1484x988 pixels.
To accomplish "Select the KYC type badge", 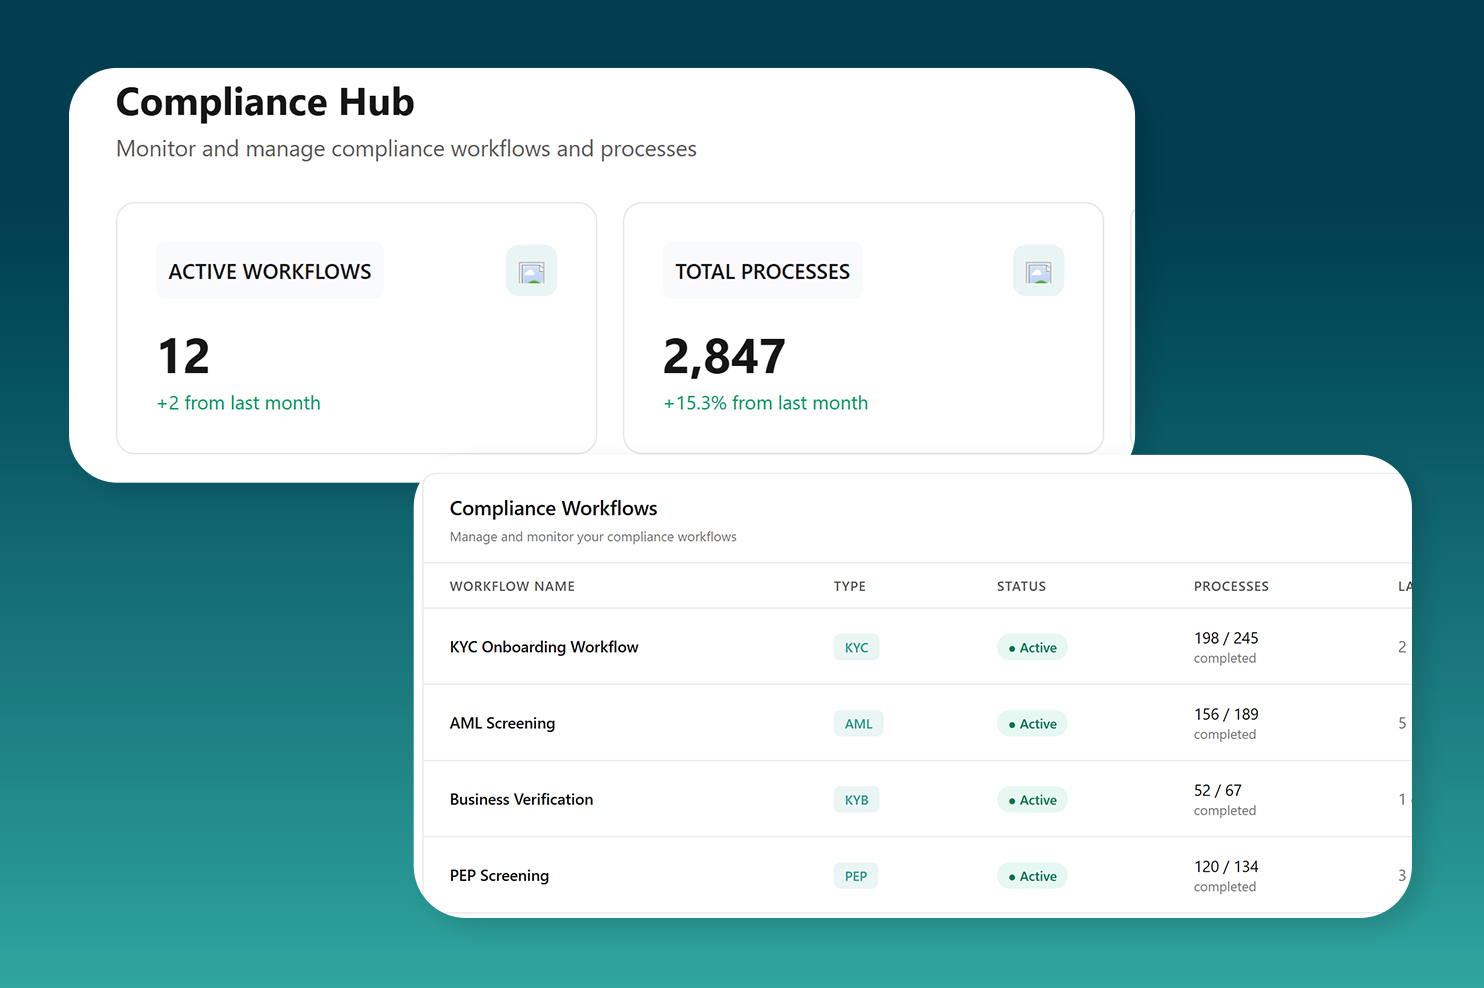I will click(x=856, y=647).
